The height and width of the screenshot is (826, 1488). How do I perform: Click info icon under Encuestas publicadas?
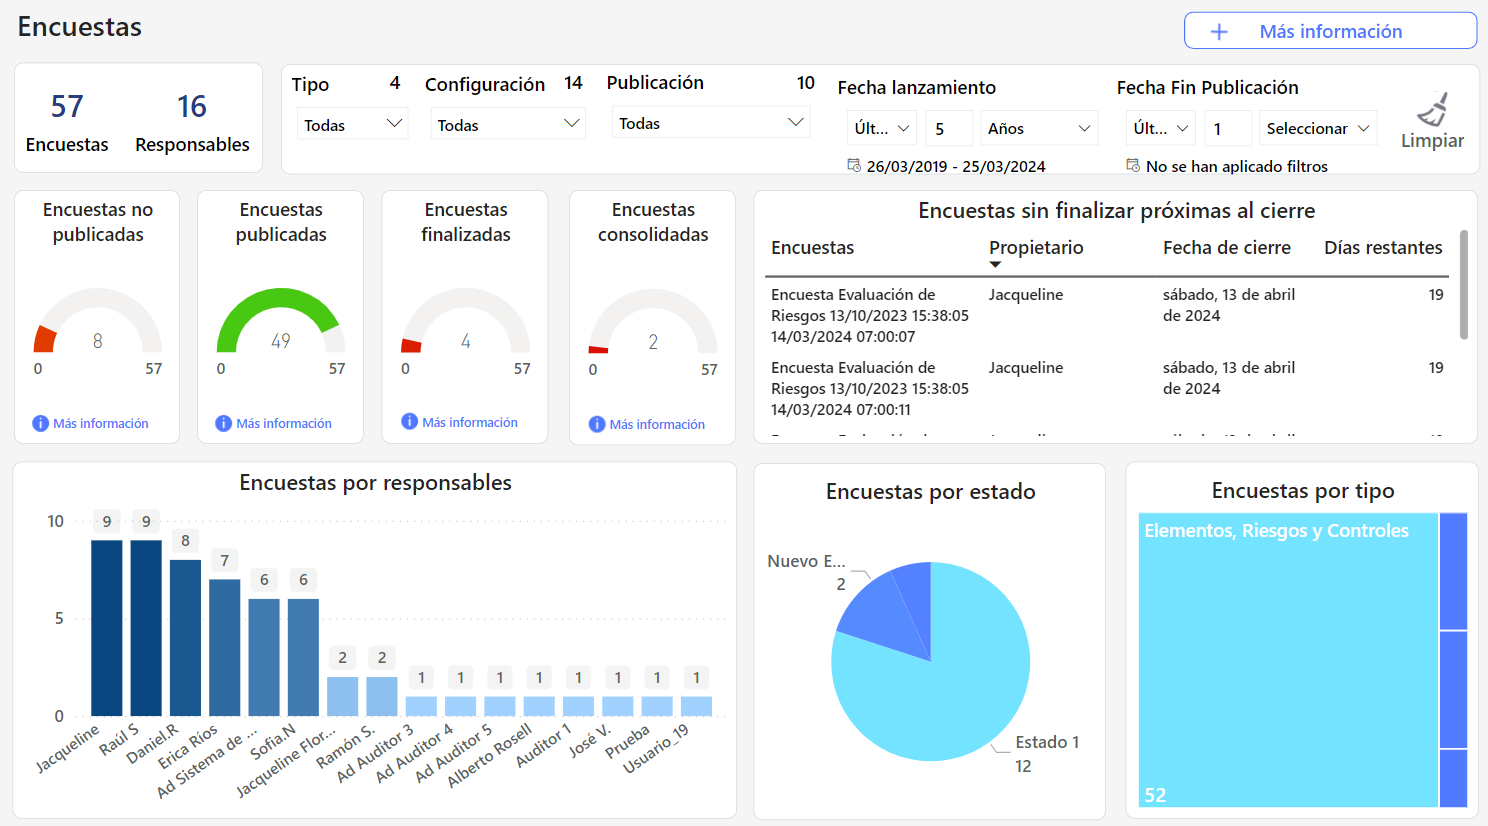click(x=224, y=424)
